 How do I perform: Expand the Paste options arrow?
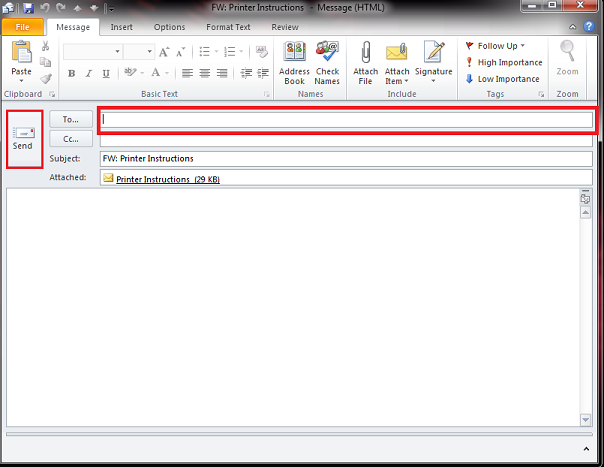click(x=21, y=81)
